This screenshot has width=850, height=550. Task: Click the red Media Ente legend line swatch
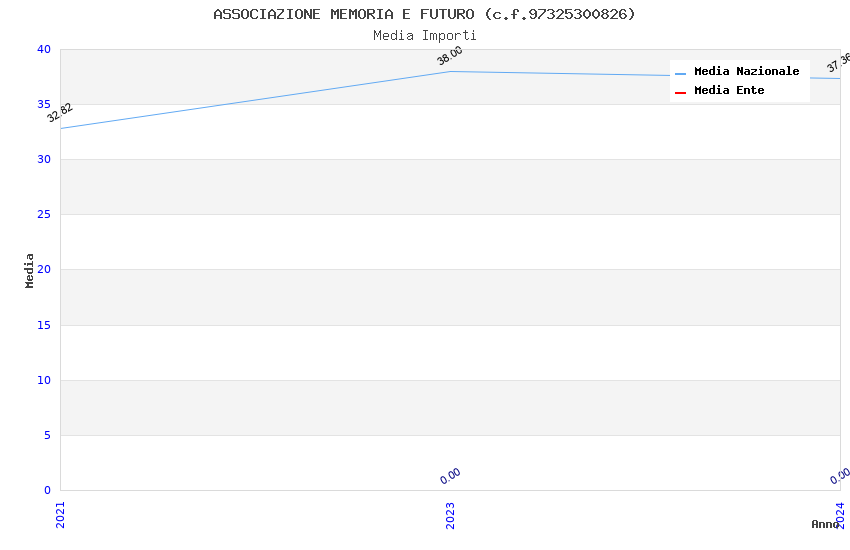coord(681,92)
